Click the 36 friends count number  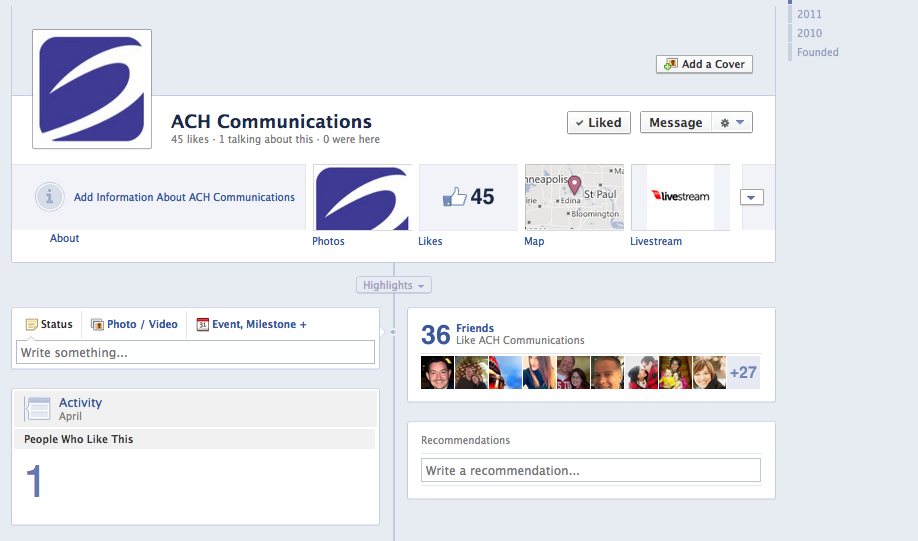(436, 335)
